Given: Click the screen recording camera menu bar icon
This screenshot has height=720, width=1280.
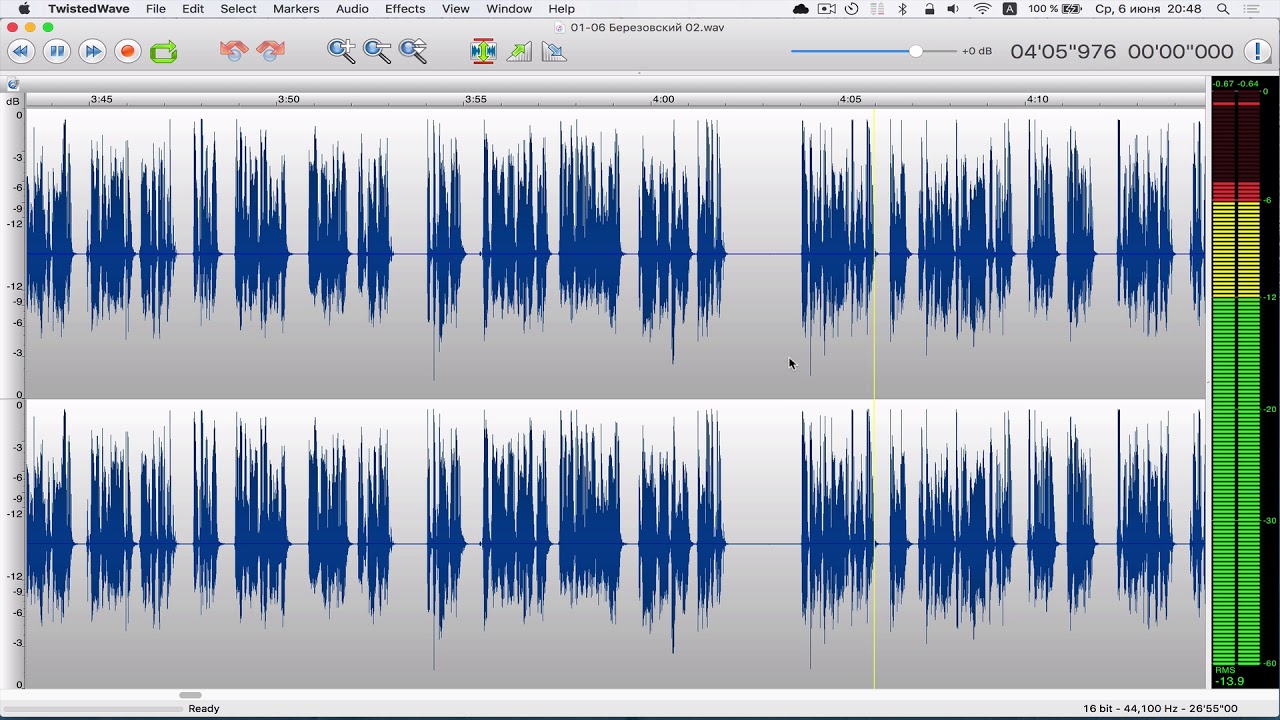Looking at the screenshot, I should click(827, 9).
